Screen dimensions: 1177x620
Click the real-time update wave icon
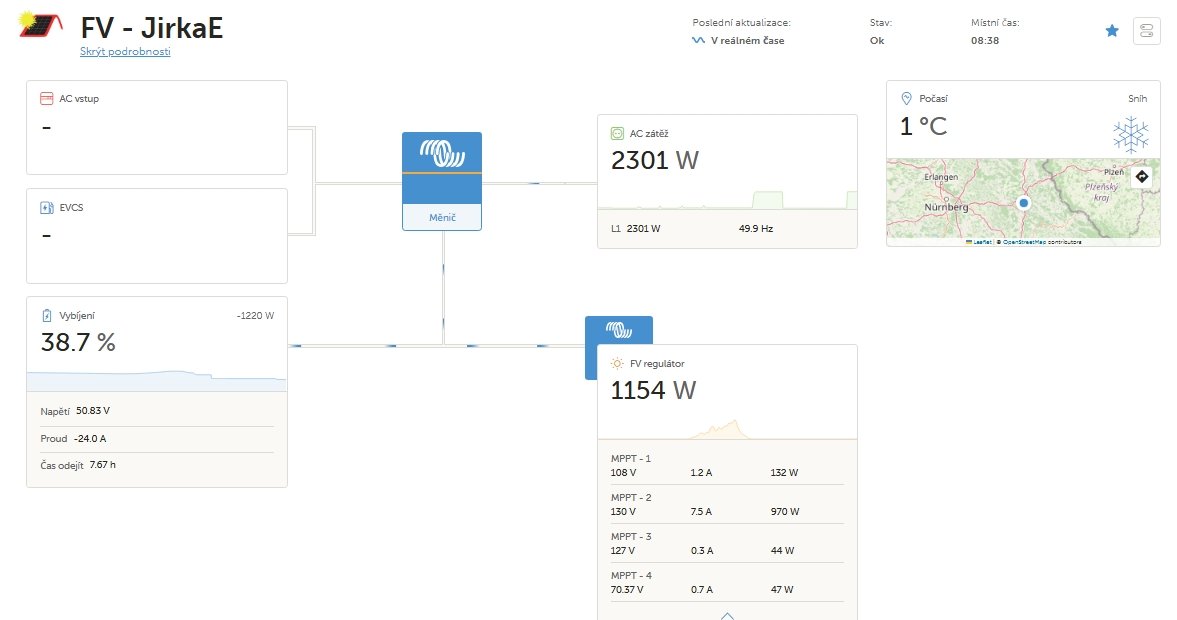point(698,41)
